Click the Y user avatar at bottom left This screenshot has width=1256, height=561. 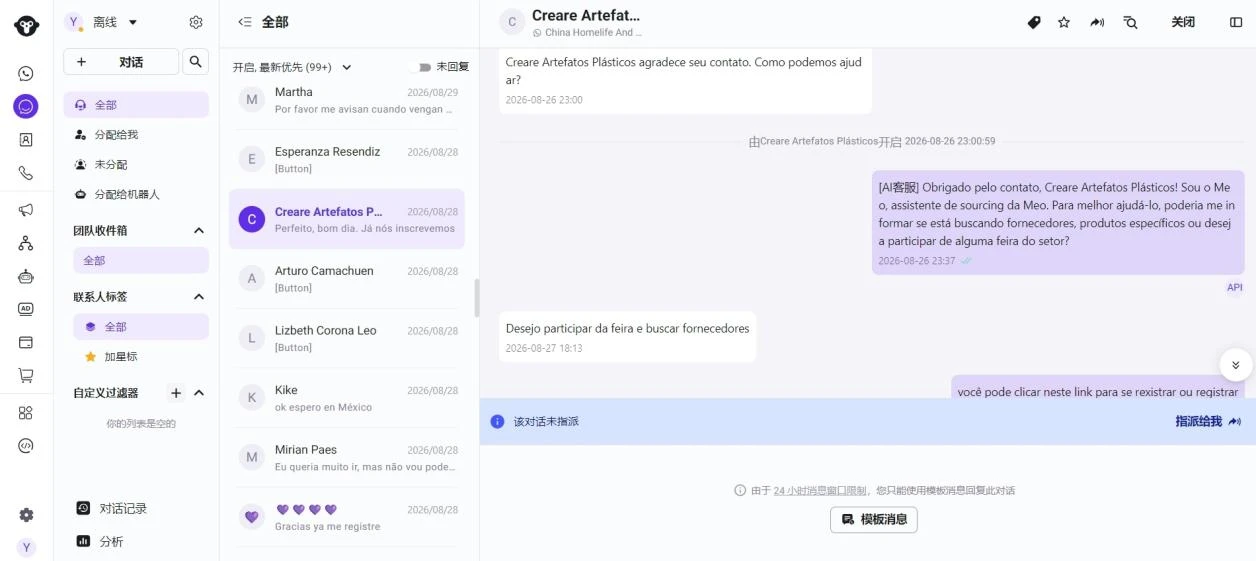pyautogui.click(x=26, y=547)
